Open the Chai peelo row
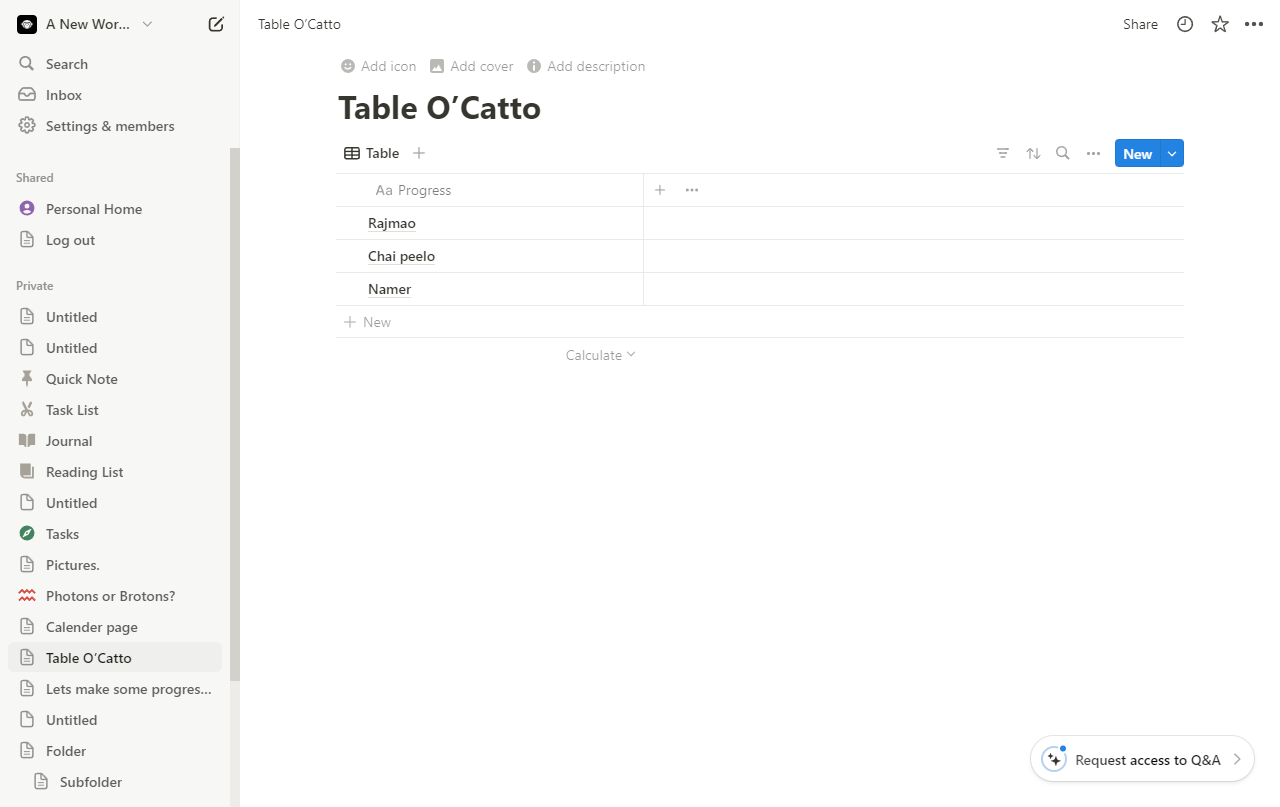The width and height of the screenshot is (1280, 807). pyautogui.click(x=401, y=256)
